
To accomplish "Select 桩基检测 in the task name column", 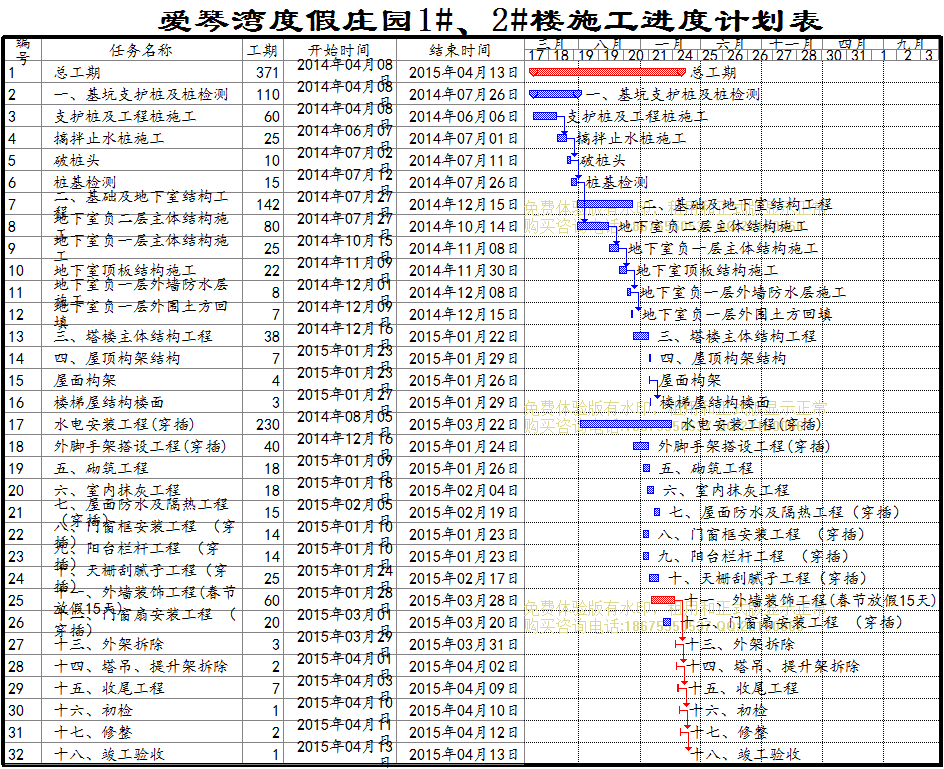I will 85,182.
